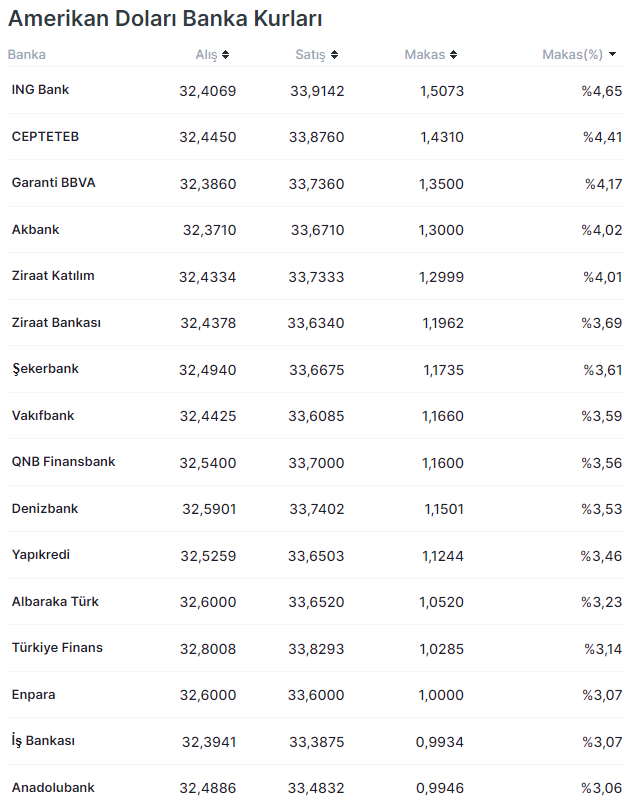The height and width of the screenshot is (808, 632).
Task: Click Yapıkredi bank name
Action: (41, 555)
